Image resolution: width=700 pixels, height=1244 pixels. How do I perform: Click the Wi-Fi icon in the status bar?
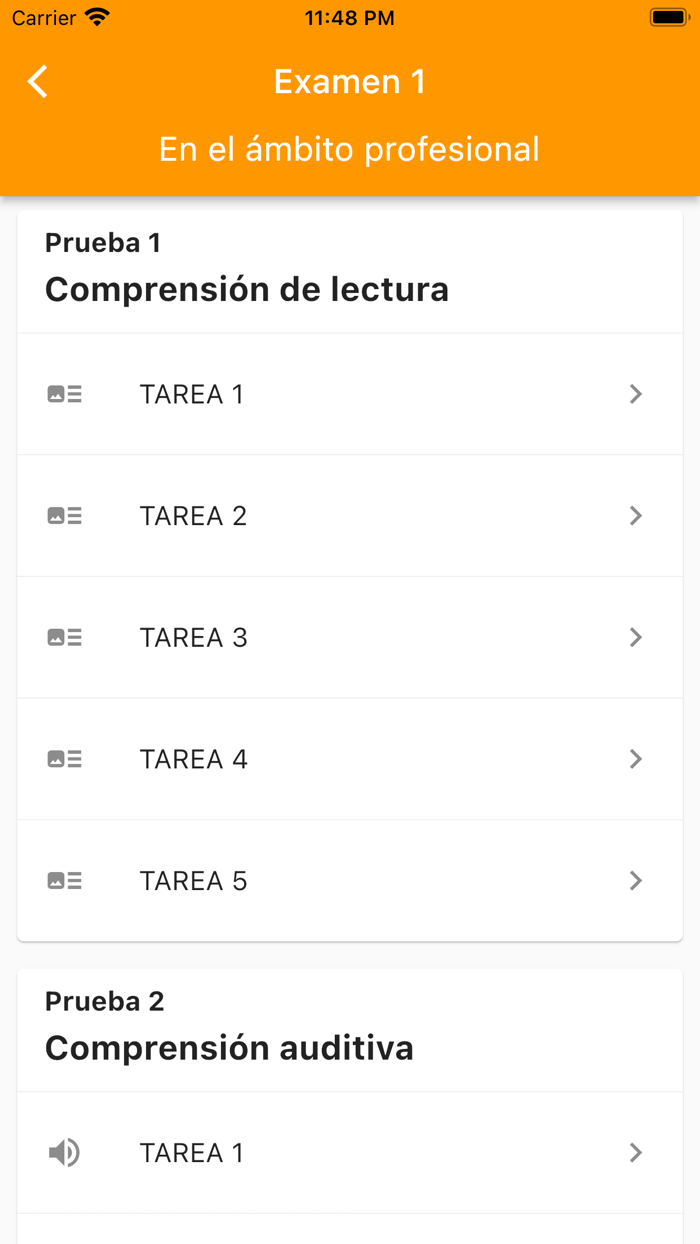(x=96, y=16)
